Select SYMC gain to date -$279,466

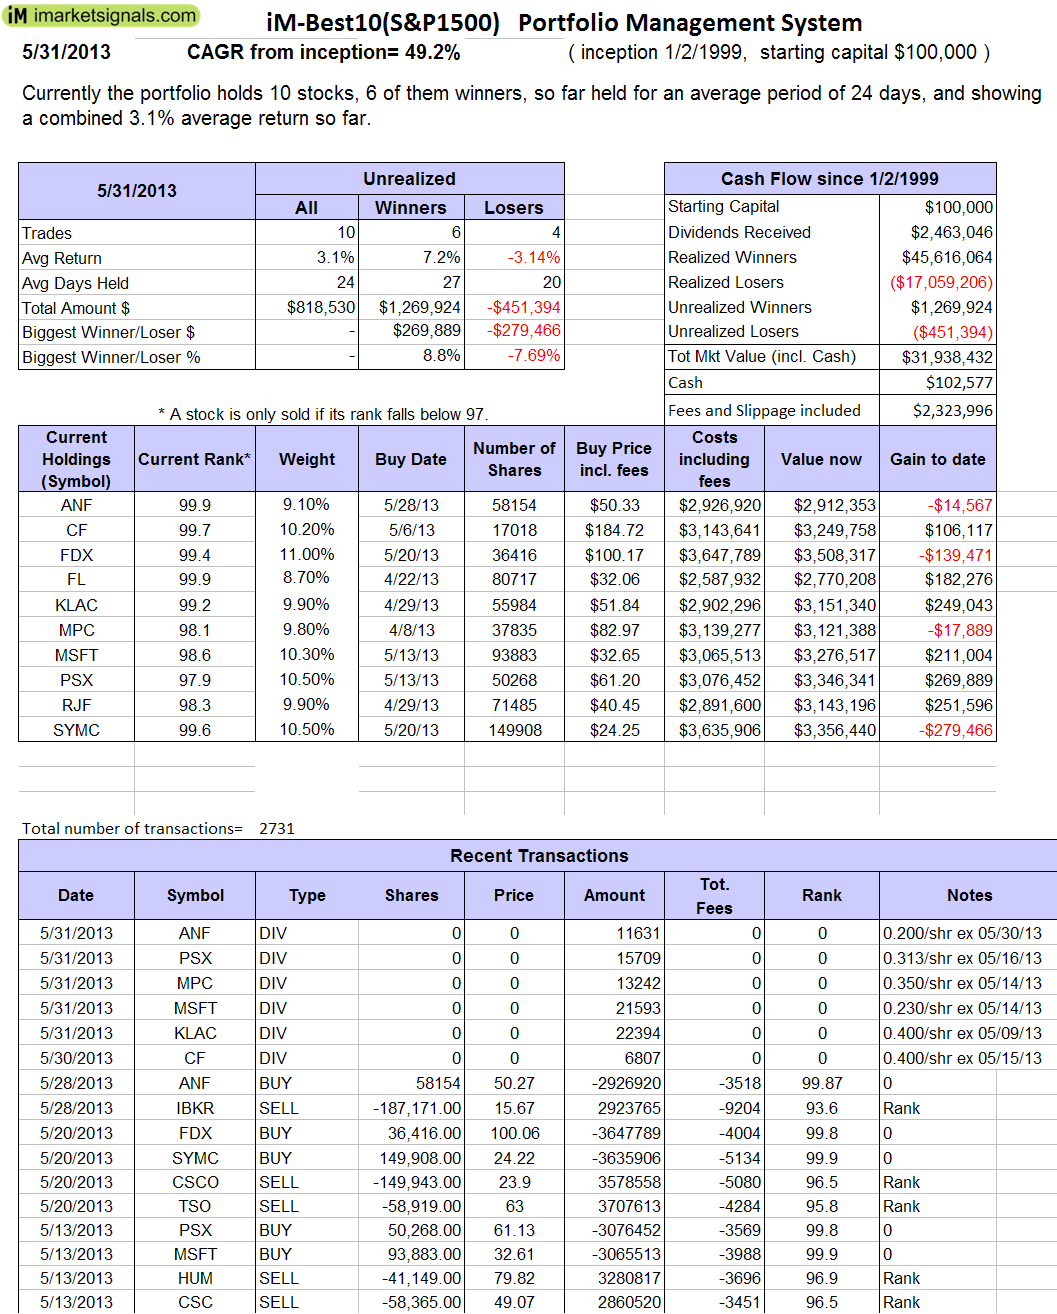pos(956,730)
